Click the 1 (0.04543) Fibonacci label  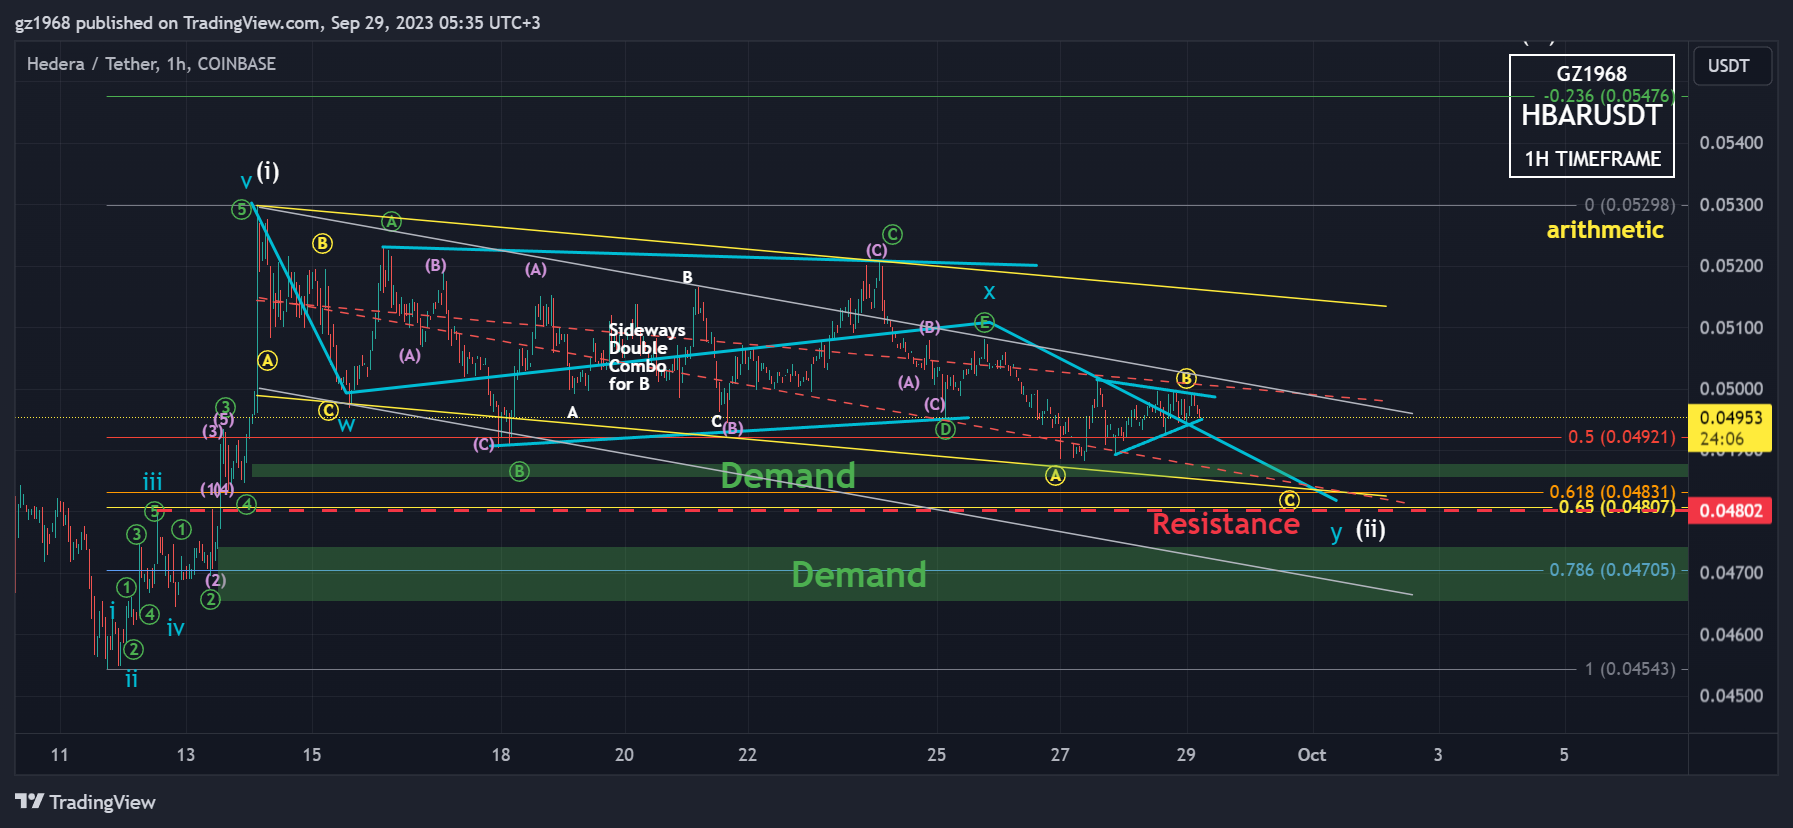point(1630,669)
